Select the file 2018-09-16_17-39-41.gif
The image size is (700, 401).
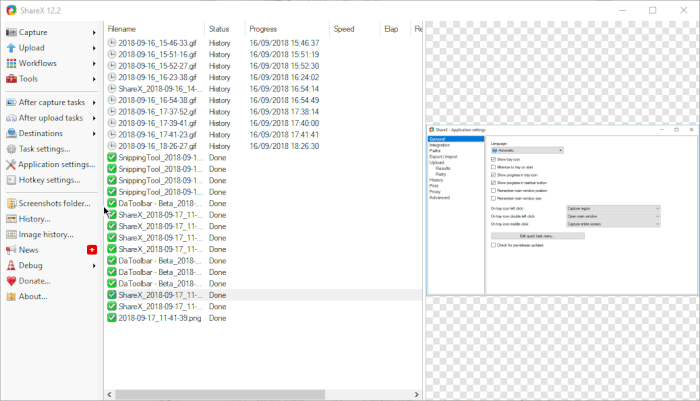157,123
